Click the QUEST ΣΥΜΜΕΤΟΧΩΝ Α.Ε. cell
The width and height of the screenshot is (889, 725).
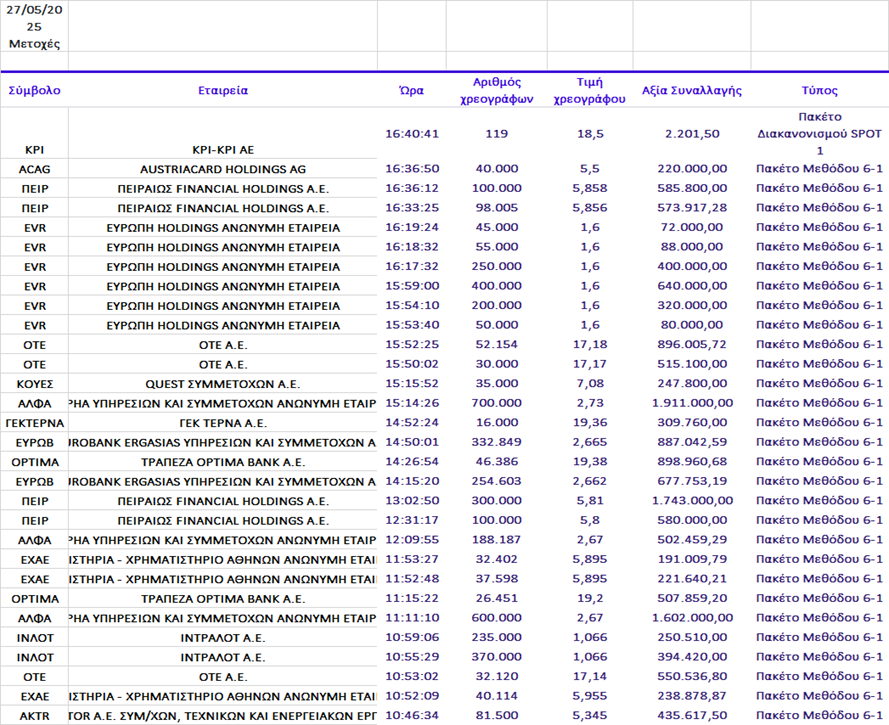pos(223,384)
